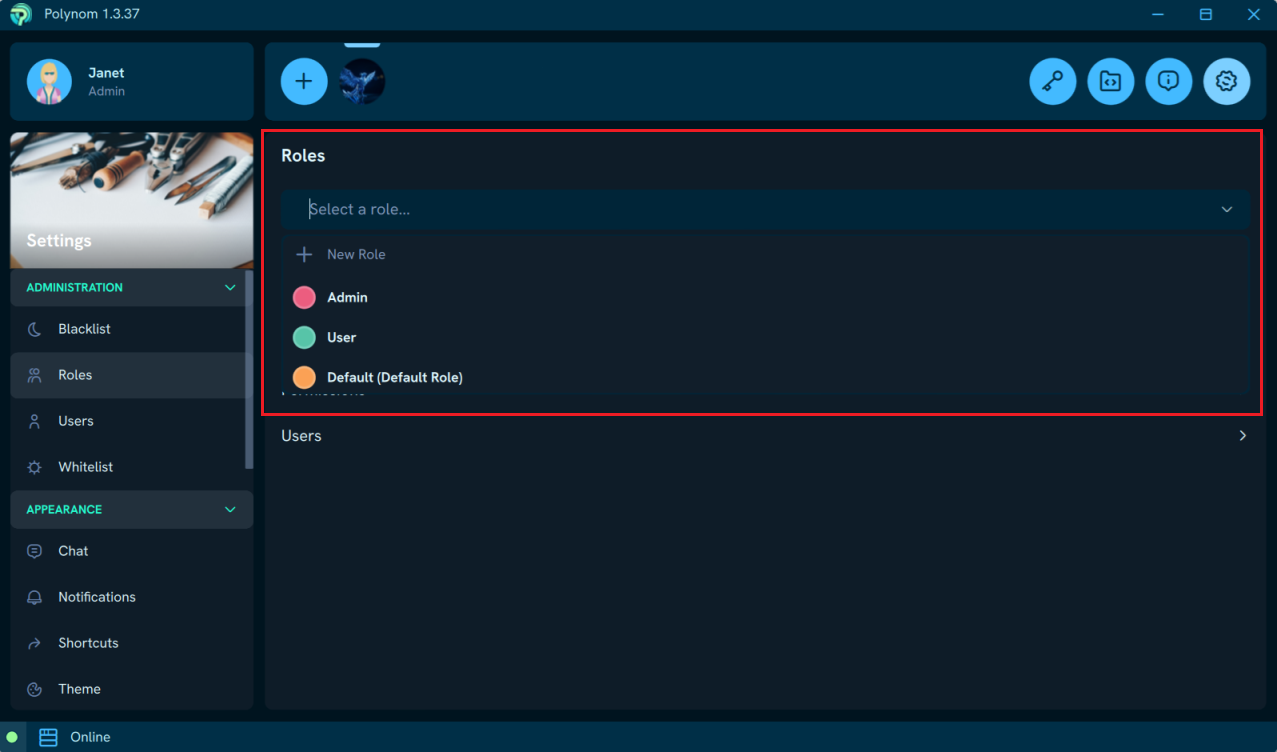The height and width of the screenshot is (752, 1277).
Task: Go to Whitelist settings
Action: coord(85,467)
